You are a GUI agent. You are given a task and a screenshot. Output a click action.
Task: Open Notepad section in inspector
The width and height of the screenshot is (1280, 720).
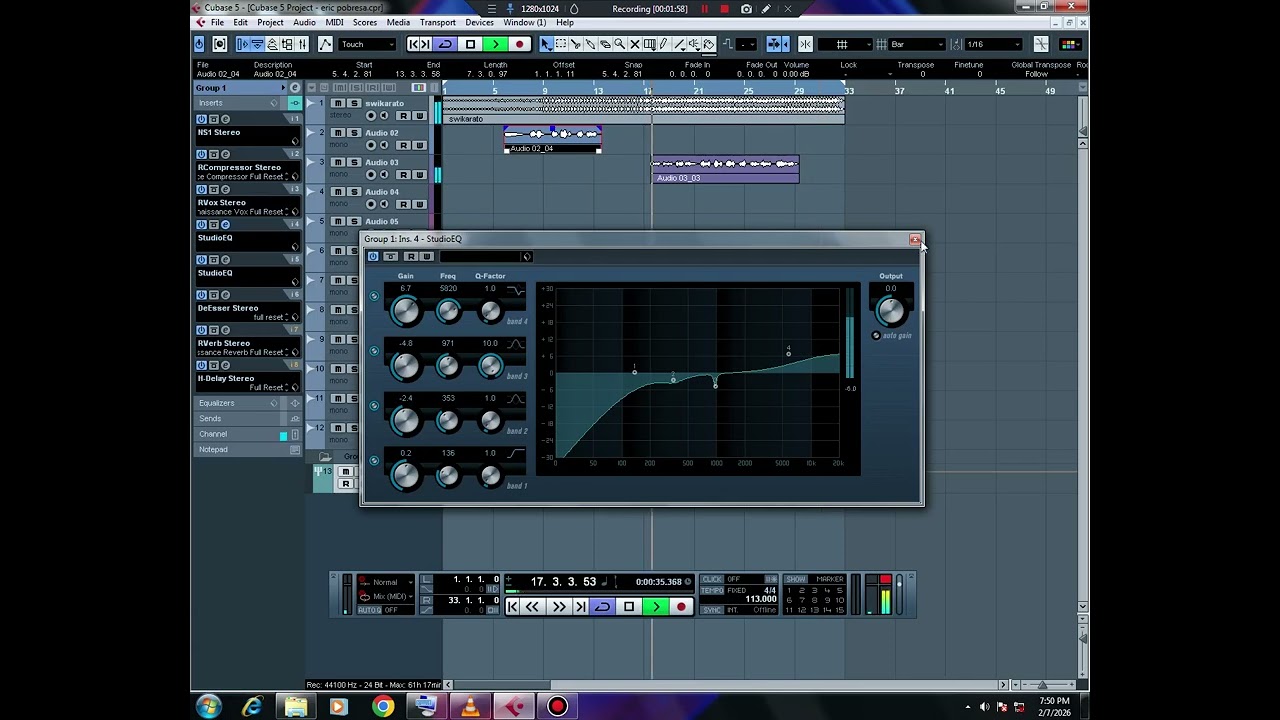click(x=248, y=450)
